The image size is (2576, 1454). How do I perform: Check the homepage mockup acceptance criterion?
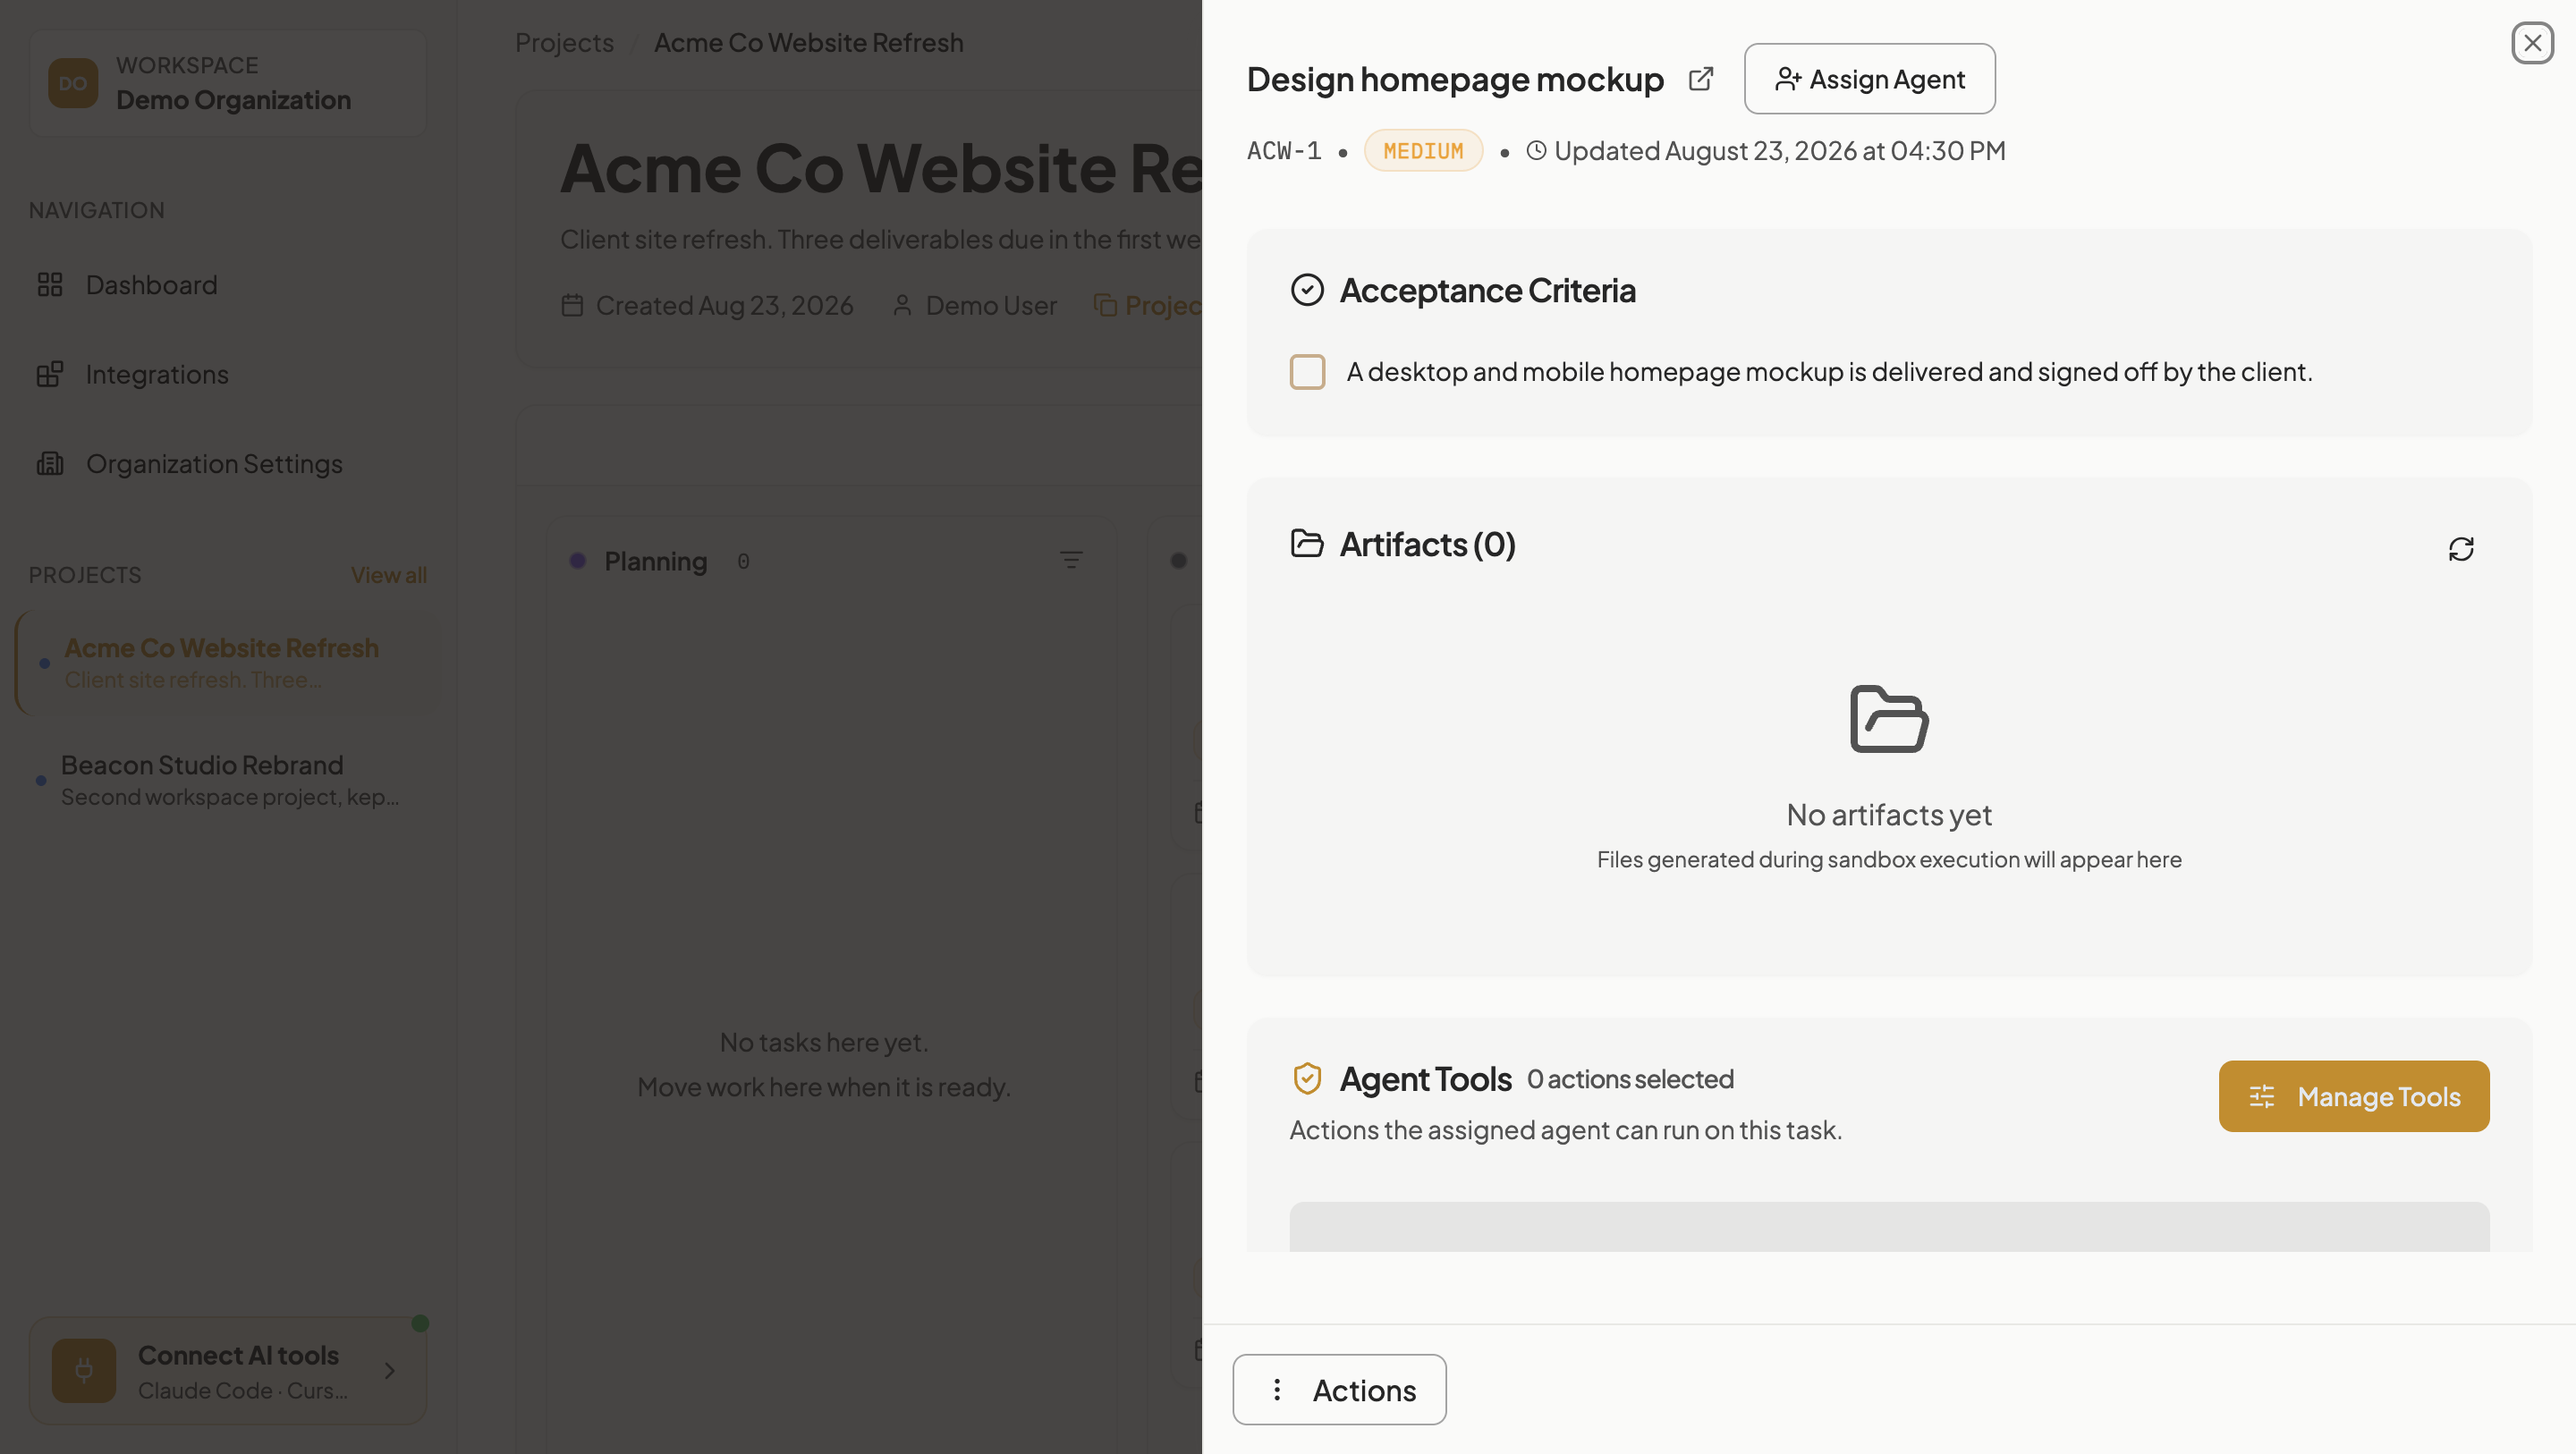1307,372
